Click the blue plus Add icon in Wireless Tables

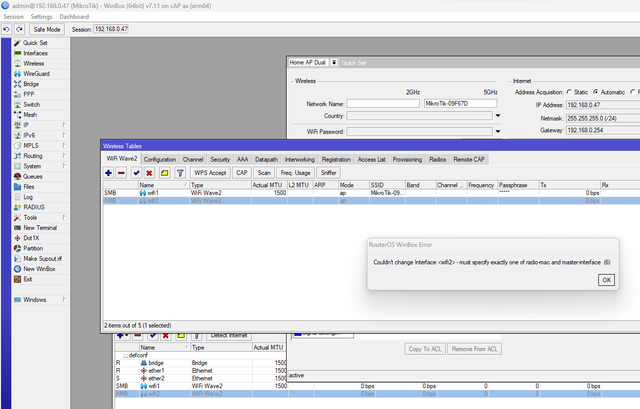click(108, 173)
